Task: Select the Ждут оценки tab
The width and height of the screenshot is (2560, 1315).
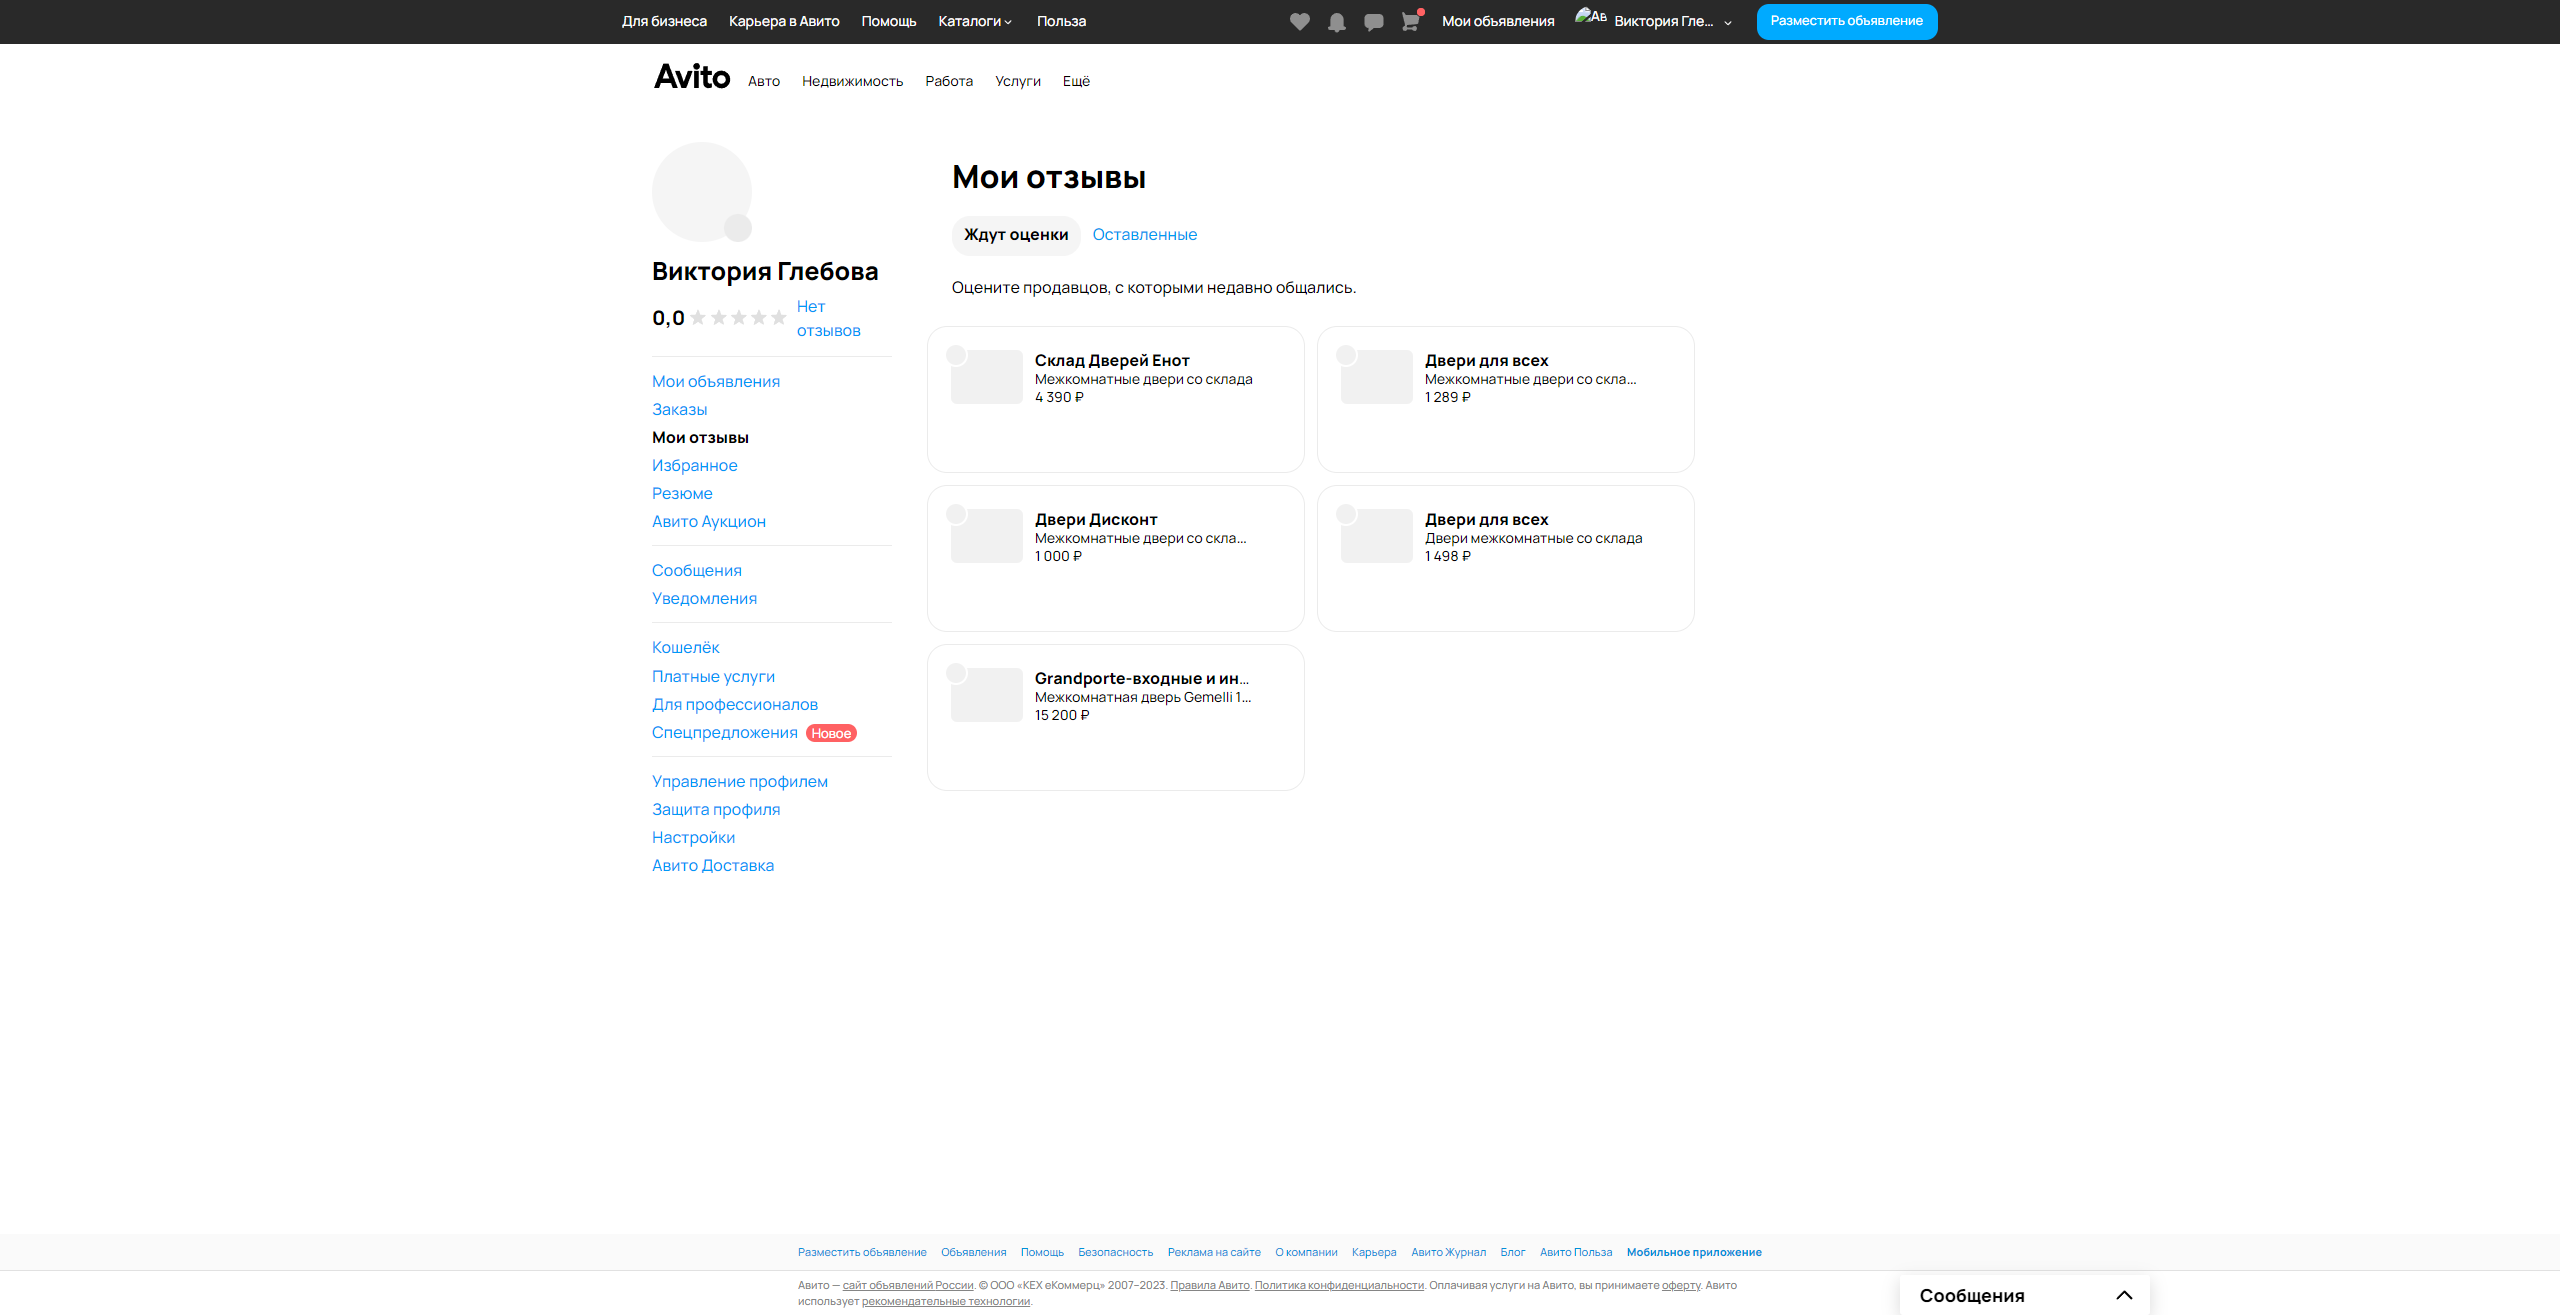Action: (1015, 235)
